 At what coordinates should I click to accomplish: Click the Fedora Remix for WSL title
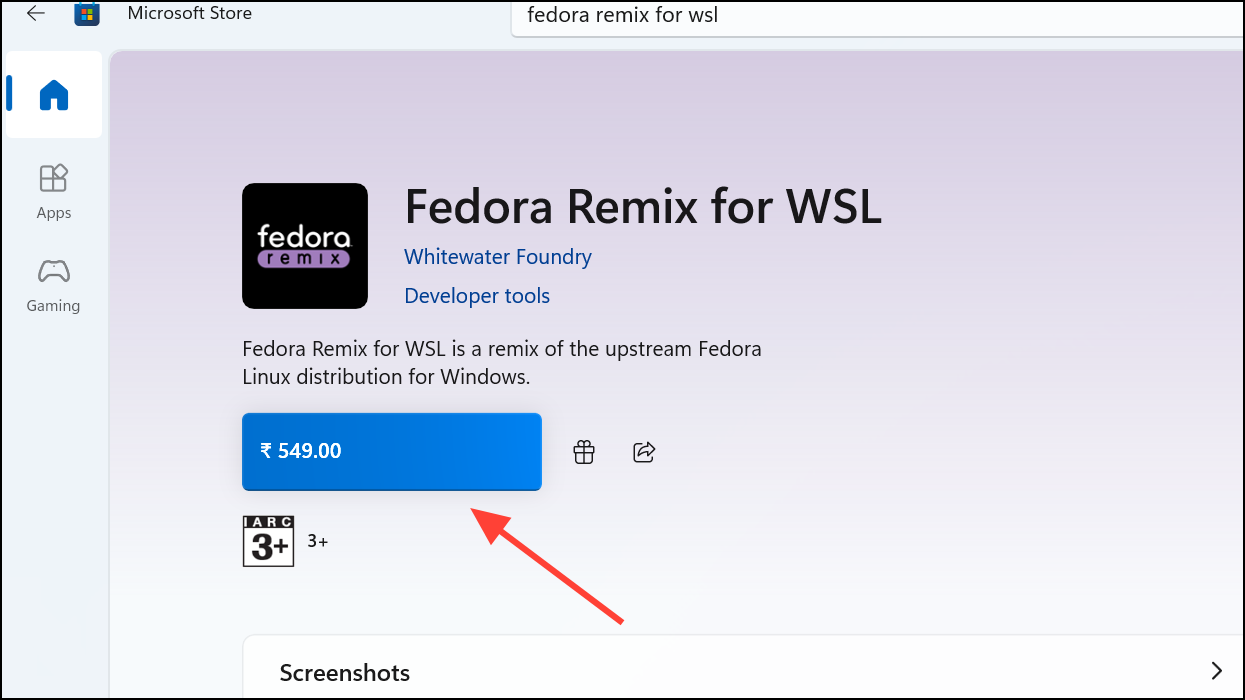tap(642, 207)
